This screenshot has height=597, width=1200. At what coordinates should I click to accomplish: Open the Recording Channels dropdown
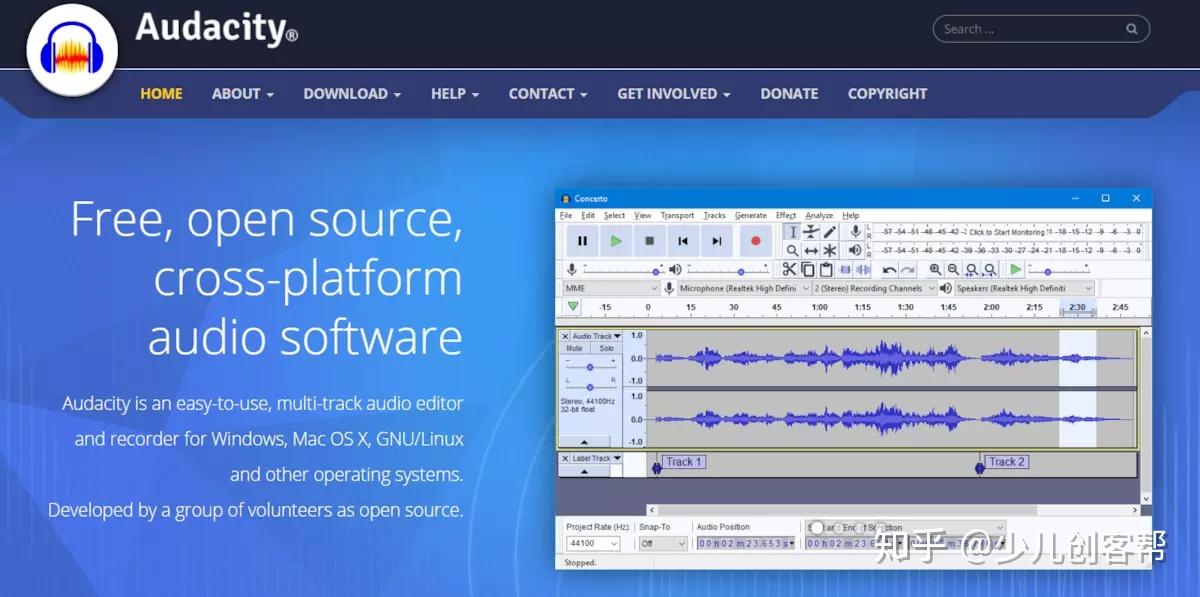(874, 288)
